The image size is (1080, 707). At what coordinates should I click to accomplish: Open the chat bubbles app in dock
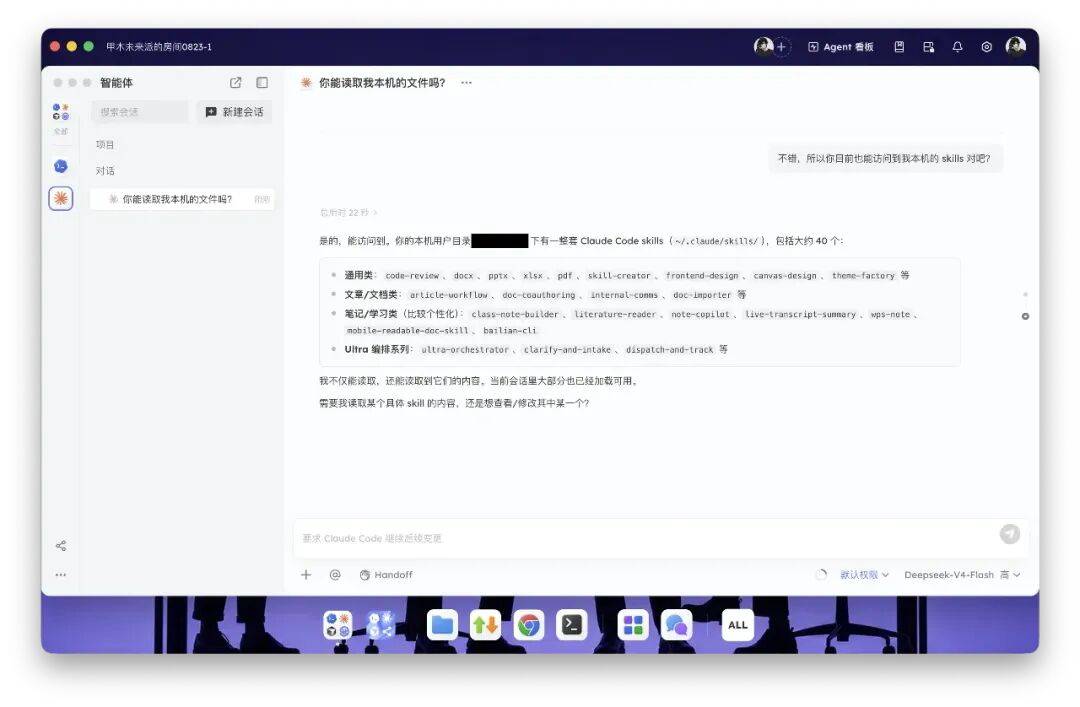coord(676,625)
